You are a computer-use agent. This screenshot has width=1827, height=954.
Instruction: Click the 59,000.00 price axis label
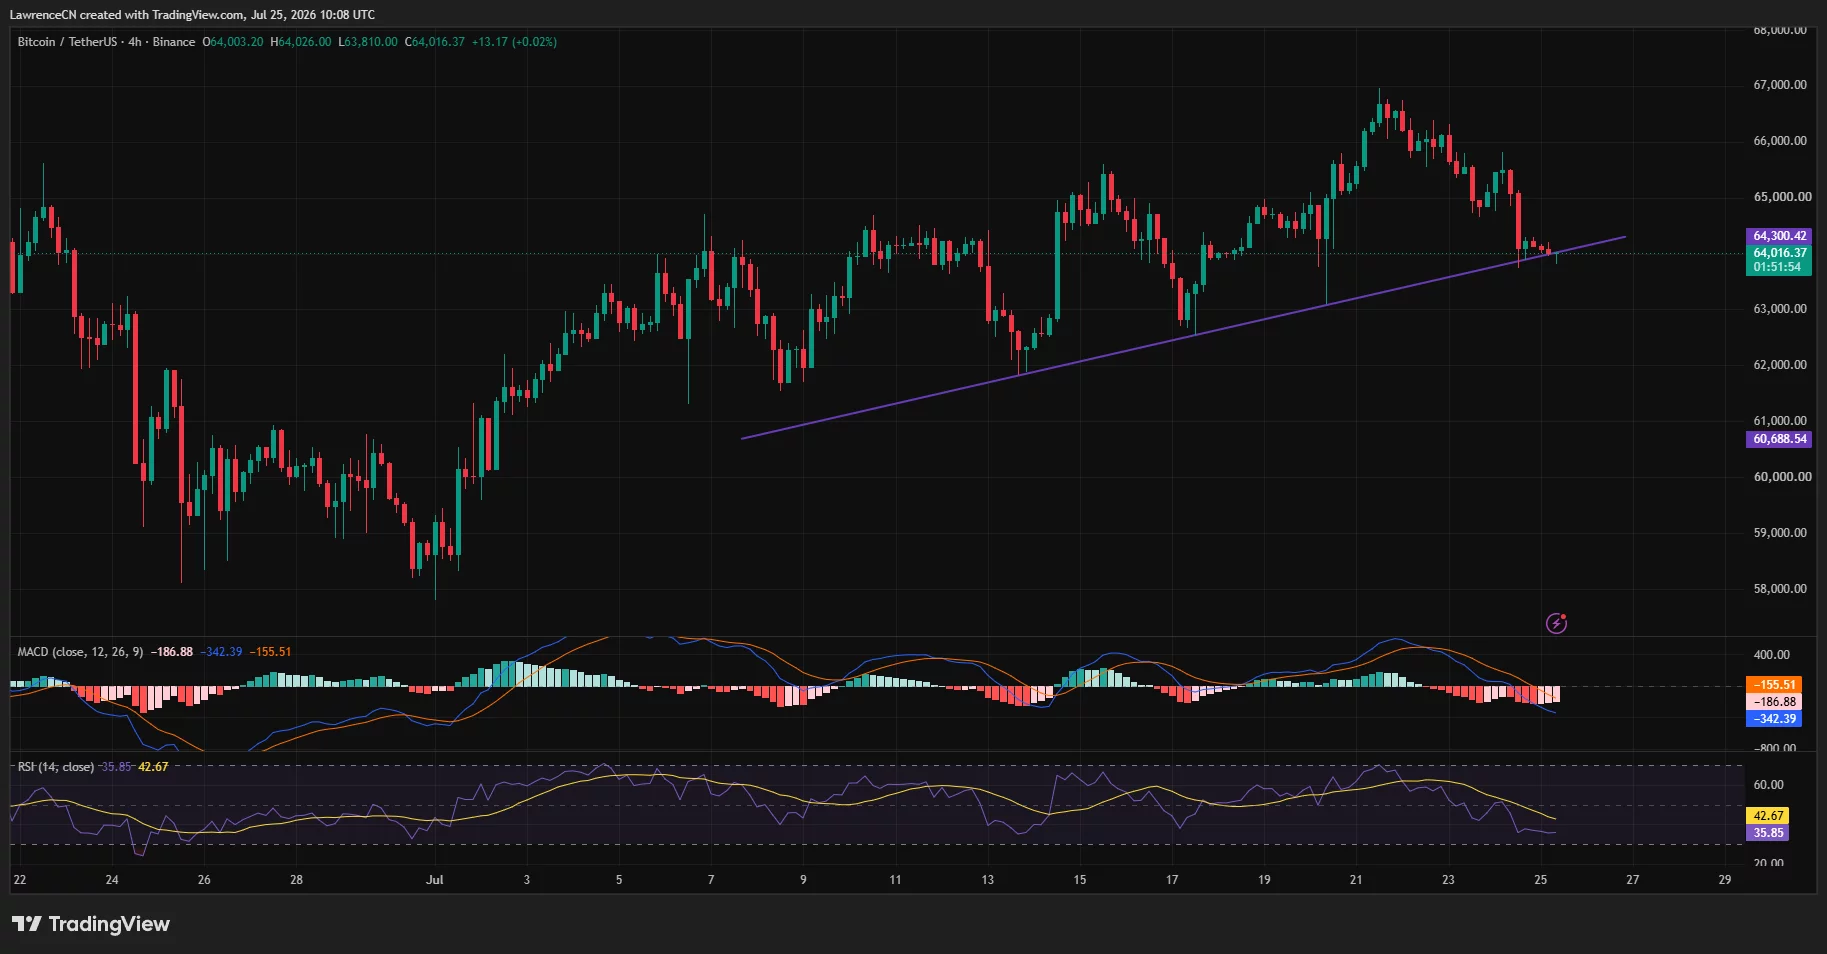(x=1780, y=533)
